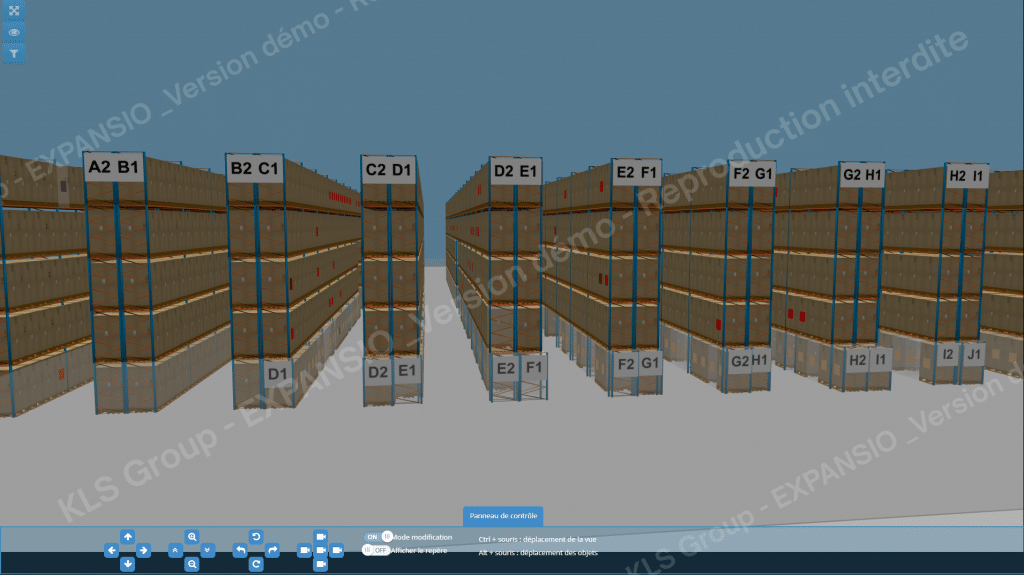The width and height of the screenshot is (1024, 575).
Task: Zoom out using magnifier minus icon
Action: click(x=191, y=564)
